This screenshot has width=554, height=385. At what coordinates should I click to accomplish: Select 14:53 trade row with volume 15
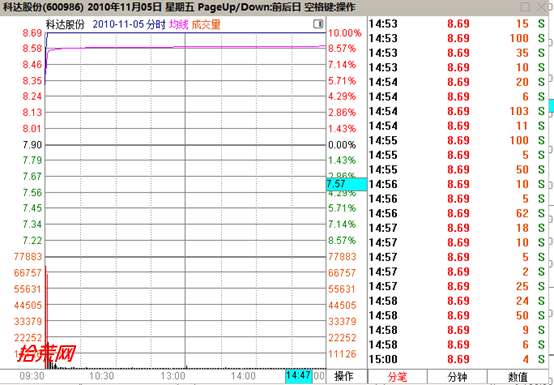[457, 24]
